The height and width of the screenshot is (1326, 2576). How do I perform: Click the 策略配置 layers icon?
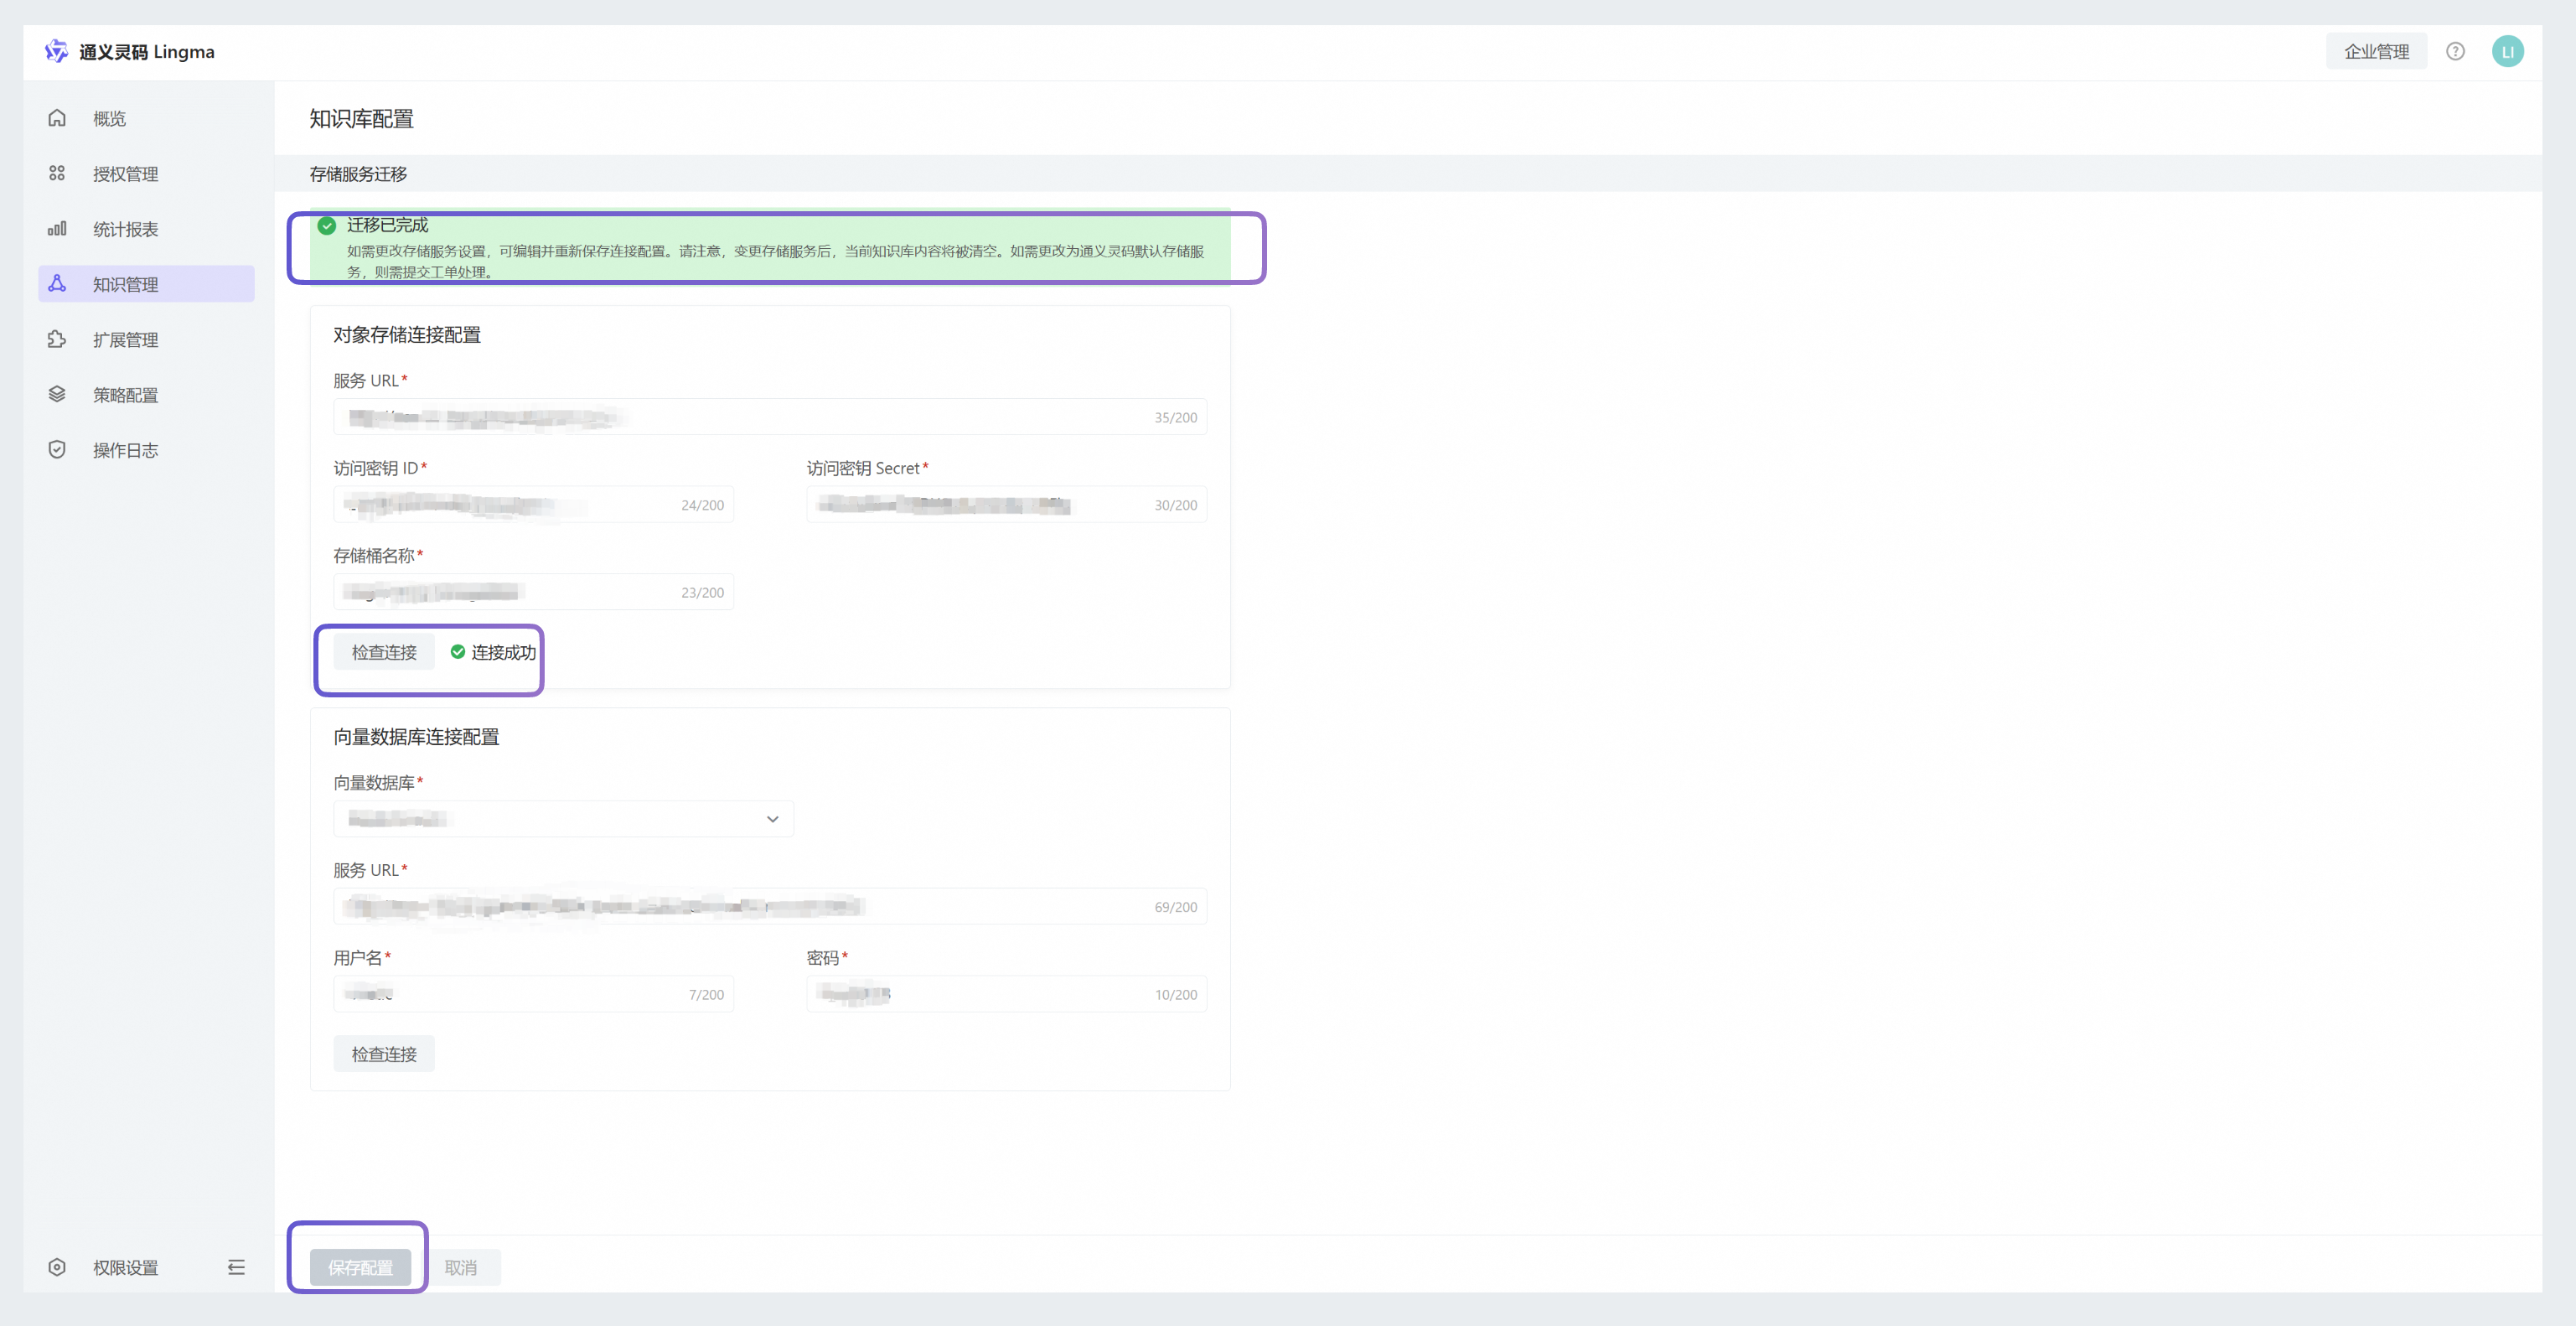57,394
